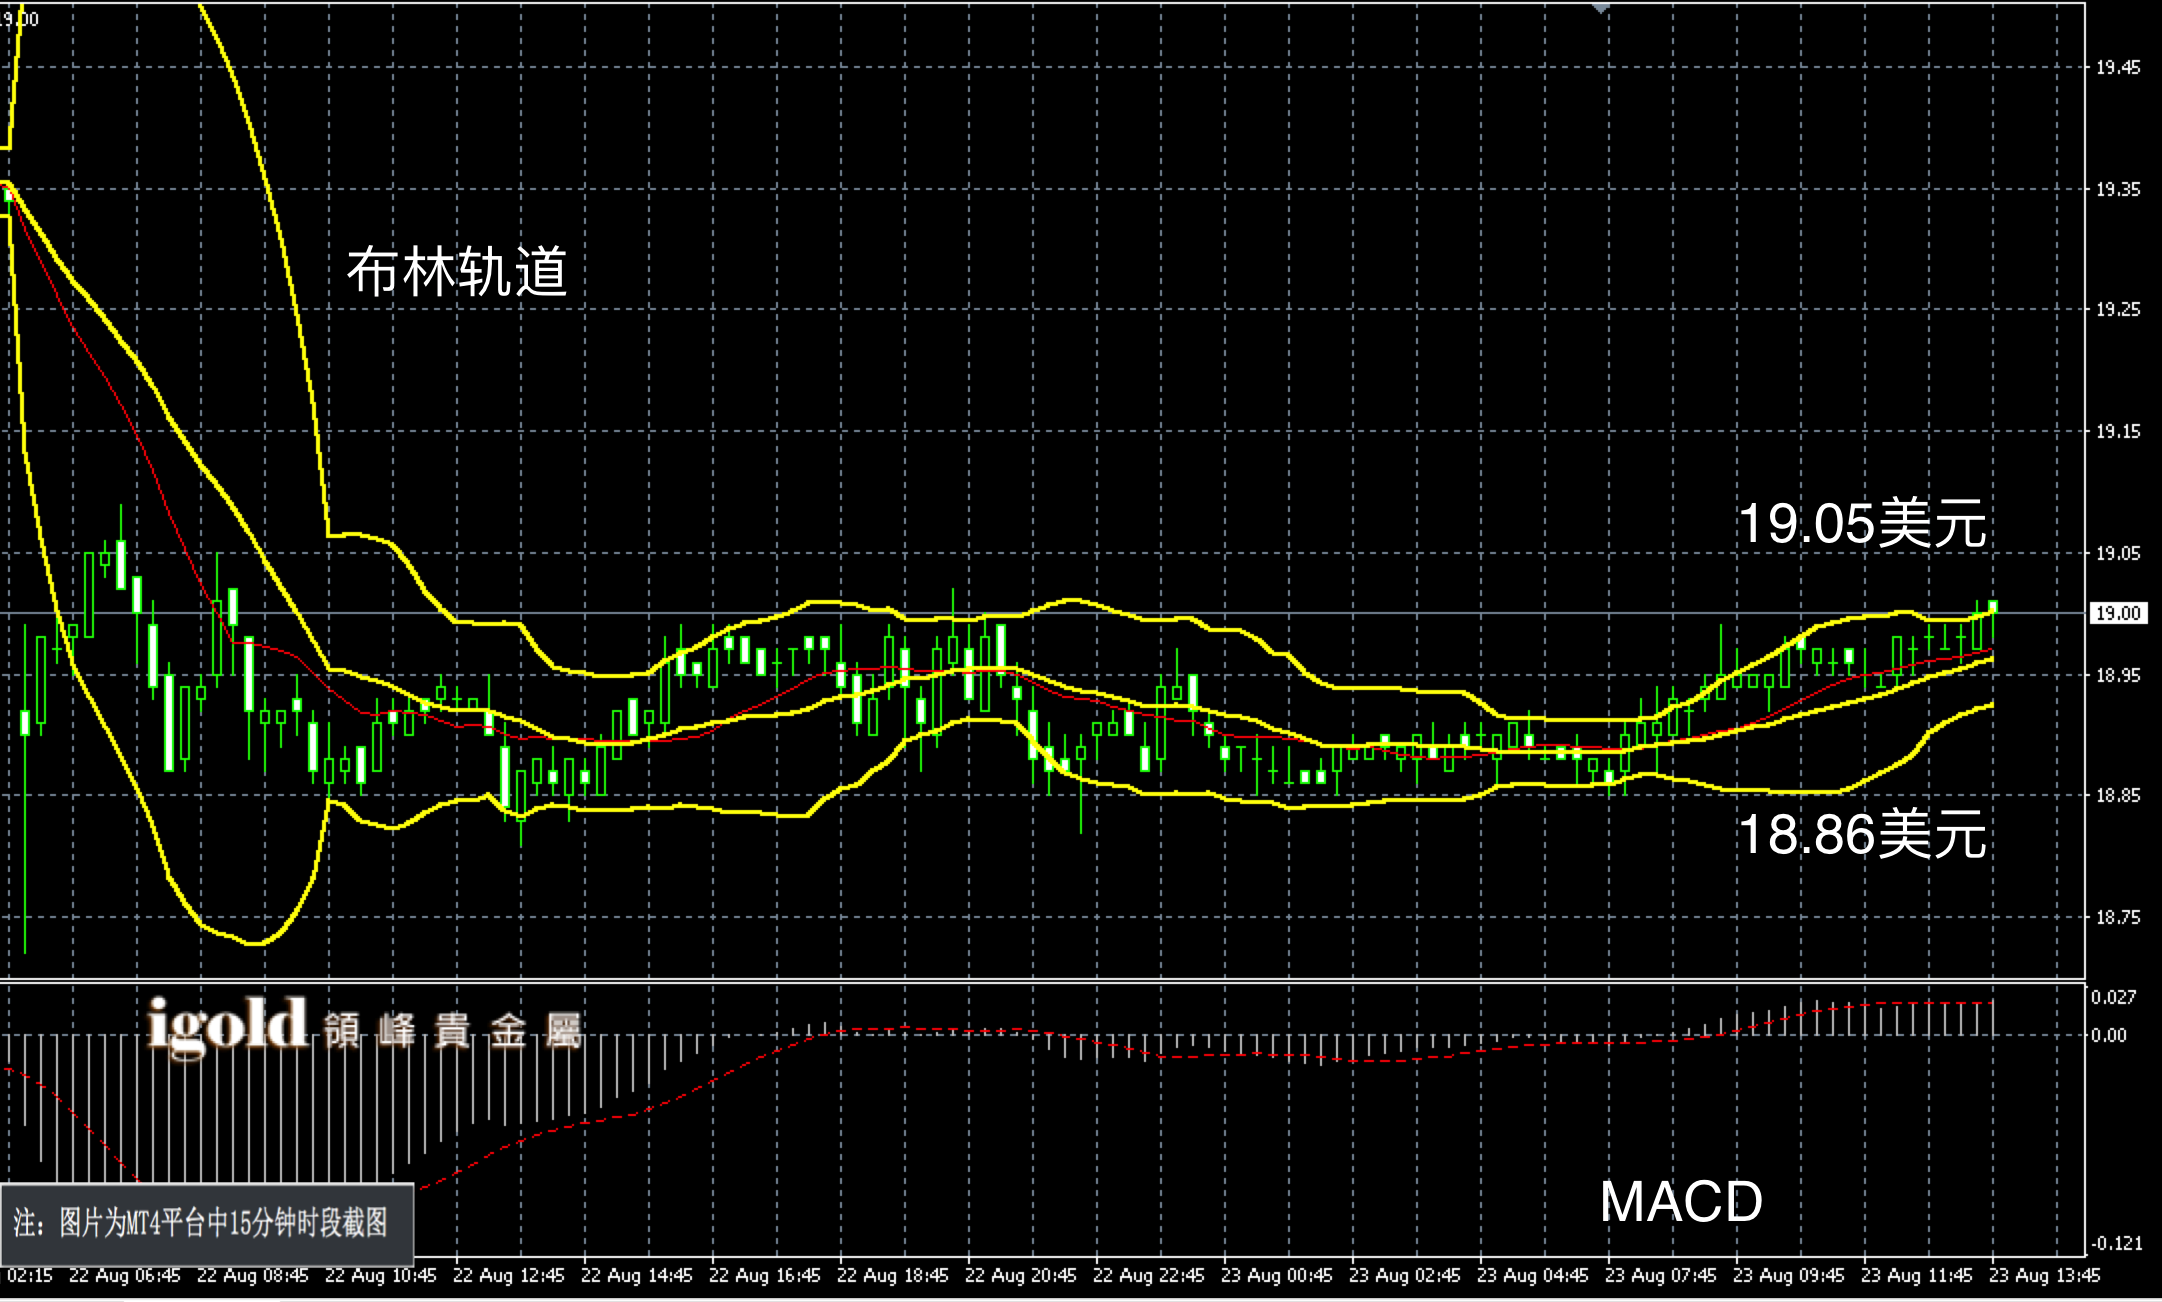Select the 18.86美元 support label
The image size is (2162, 1302).
(x=1862, y=834)
